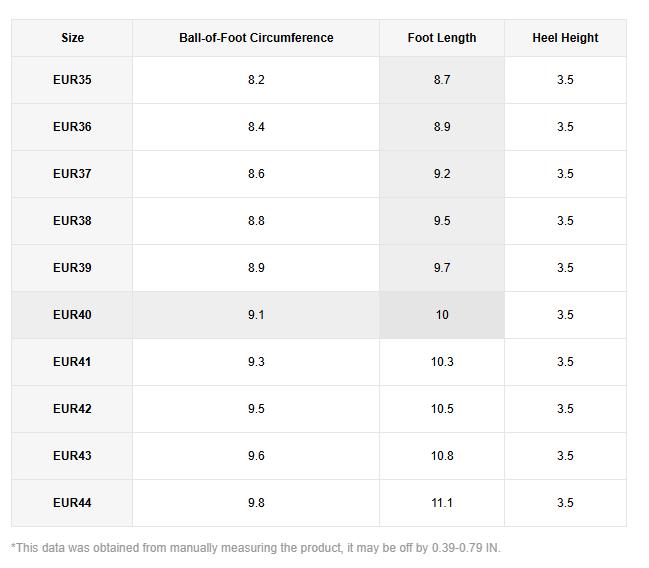This screenshot has width=649, height=568.
Task: Click the heel height value in EUR44 row
Action: tap(565, 503)
